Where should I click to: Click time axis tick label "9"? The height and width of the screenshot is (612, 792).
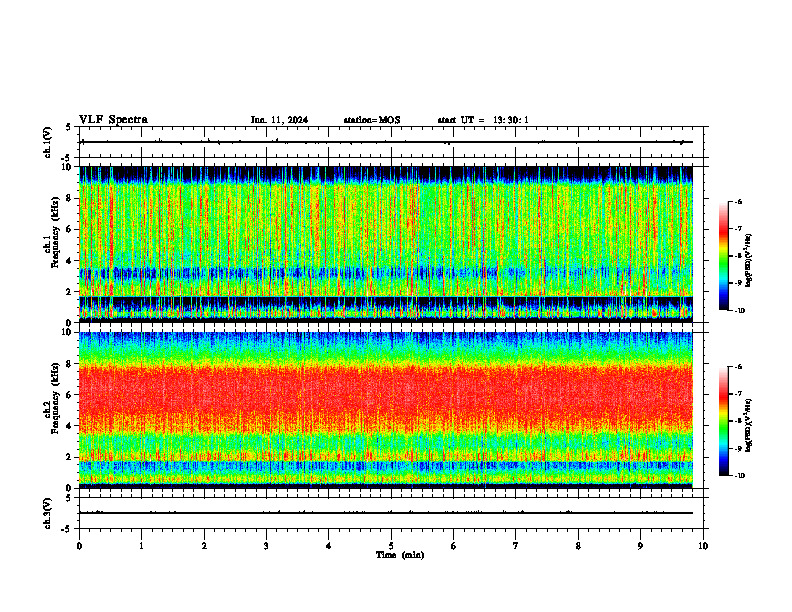(x=640, y=546)
